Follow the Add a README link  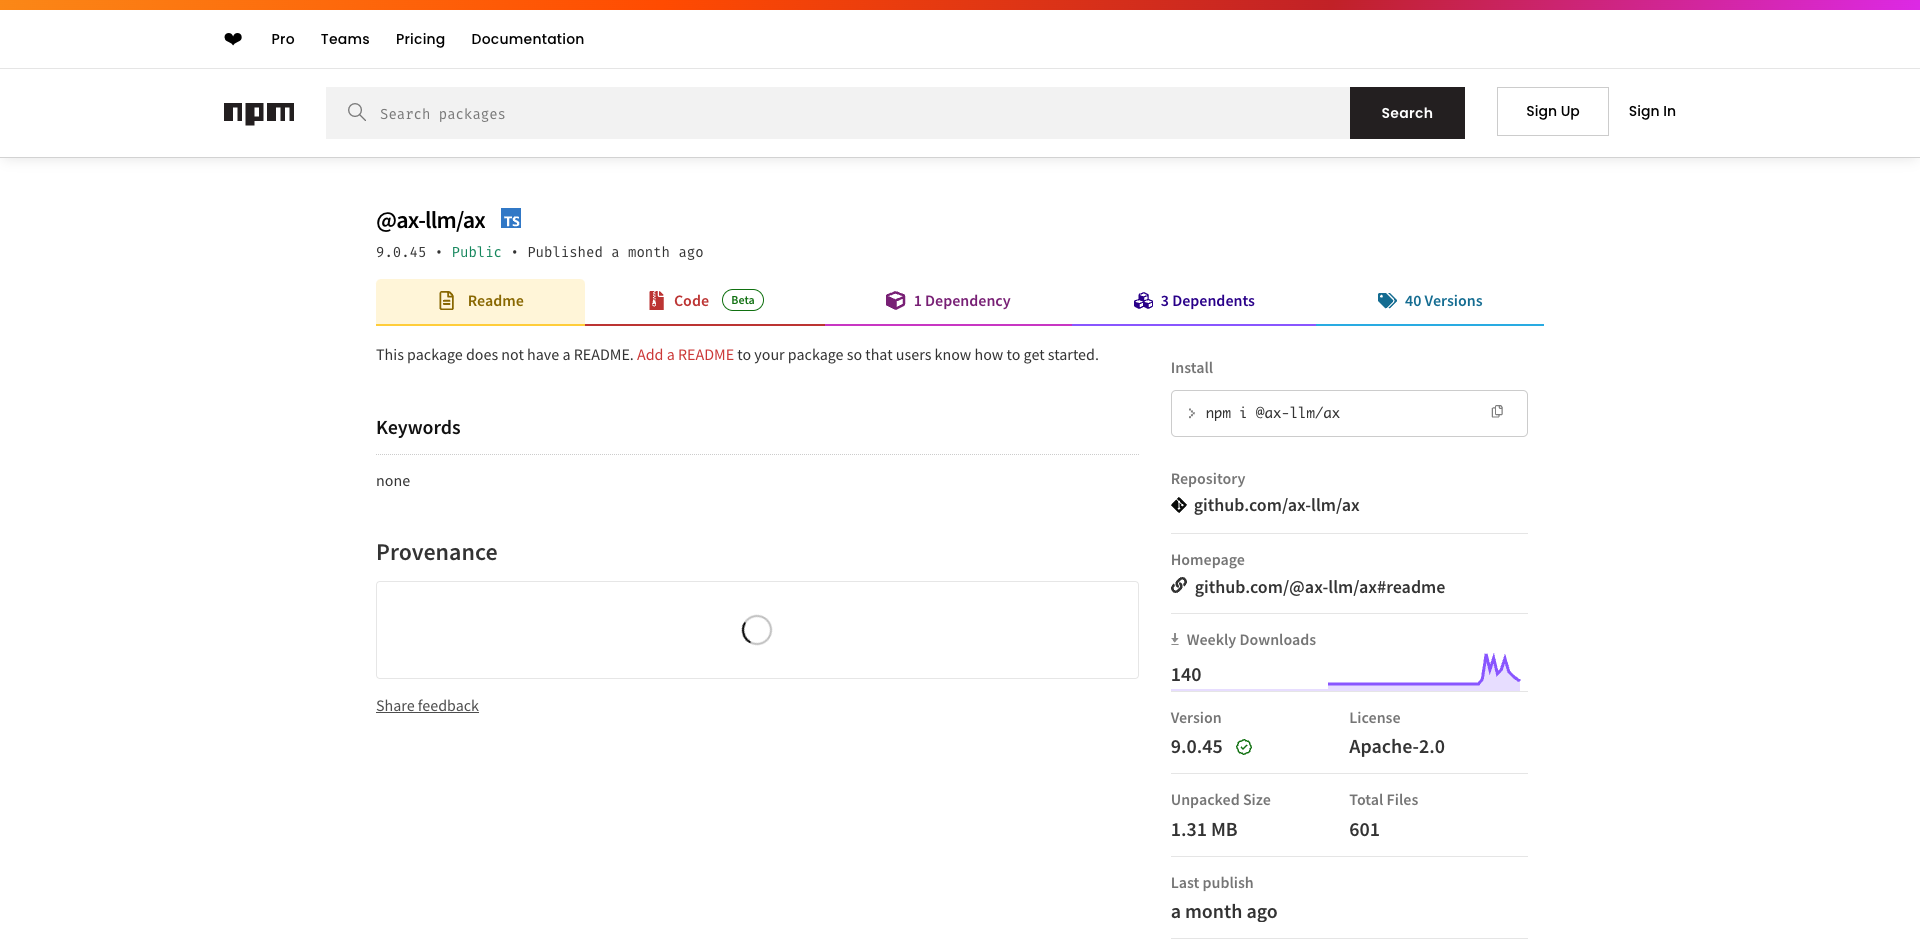coord(685,355)
